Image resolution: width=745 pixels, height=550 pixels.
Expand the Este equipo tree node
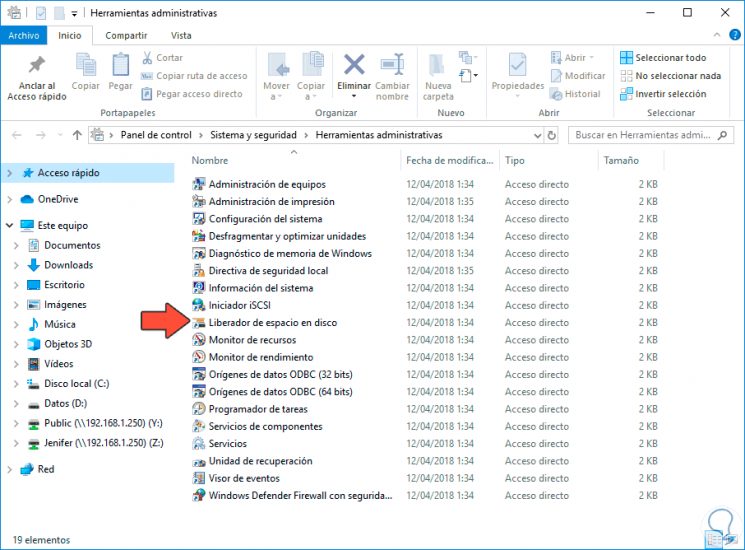coord(9,226)
